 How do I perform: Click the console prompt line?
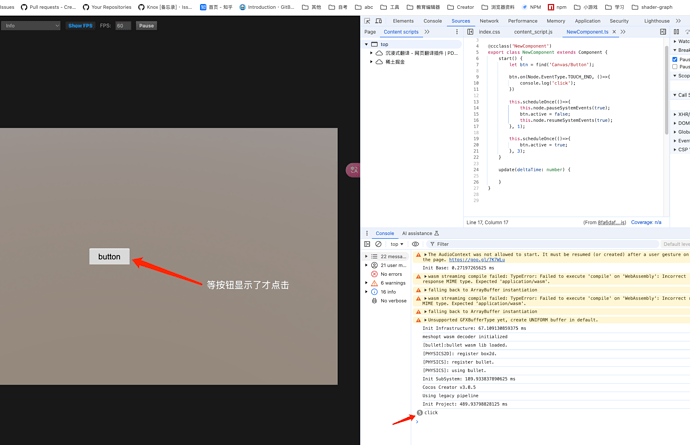tap(550, 421)
